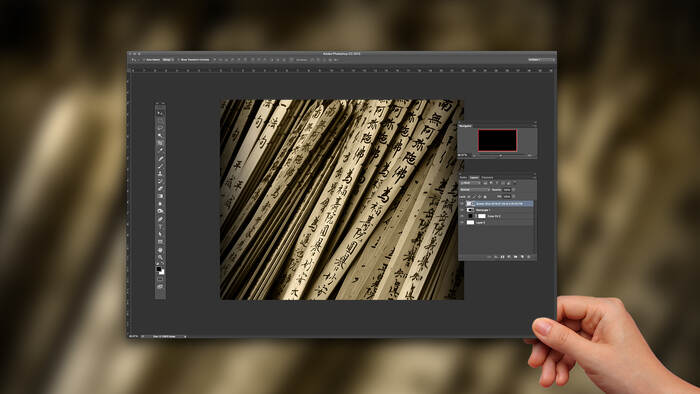Click the link layers icon in Layers panel
This screenshot has width=700, height=394.
[488, 257]
